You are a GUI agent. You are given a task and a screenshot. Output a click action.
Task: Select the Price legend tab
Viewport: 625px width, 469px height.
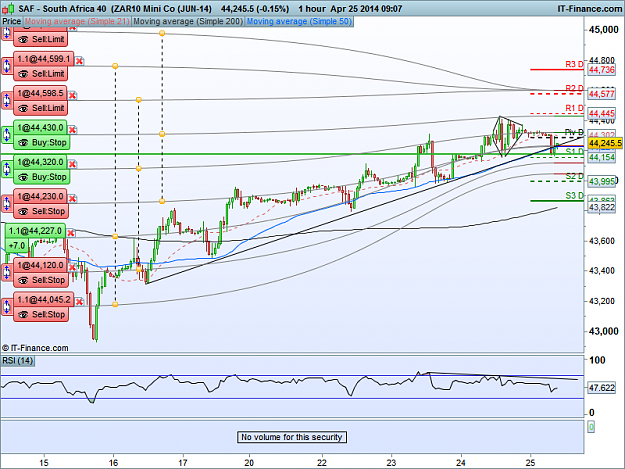[x=12, y=21]
